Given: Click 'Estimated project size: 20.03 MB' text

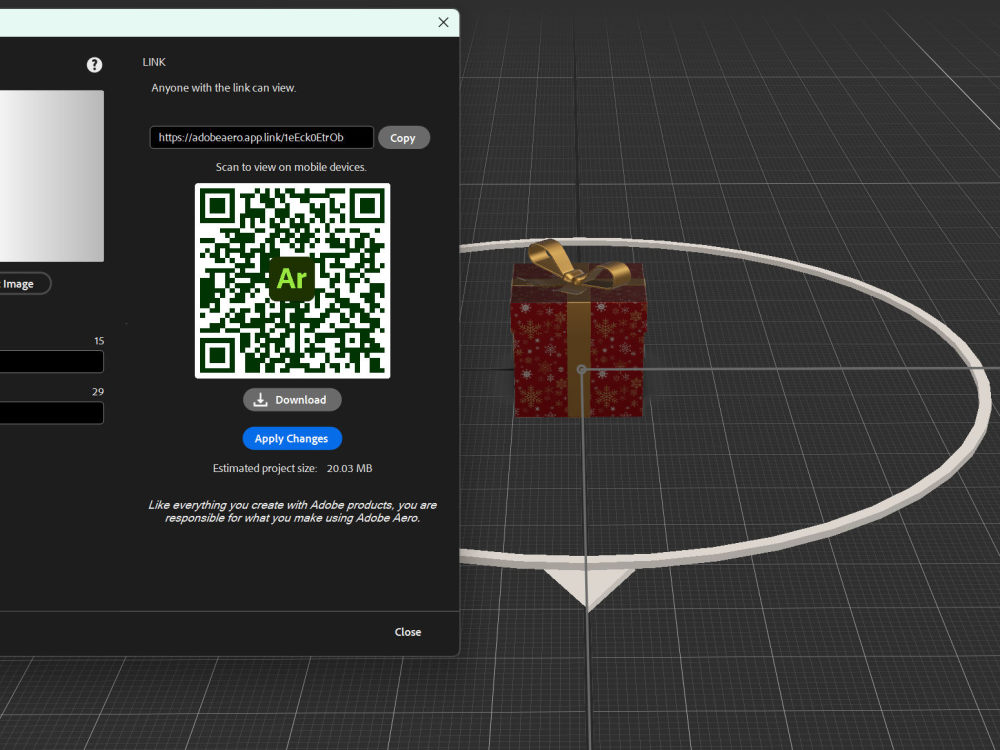Looking at the screenshot, I should [292, 468].
